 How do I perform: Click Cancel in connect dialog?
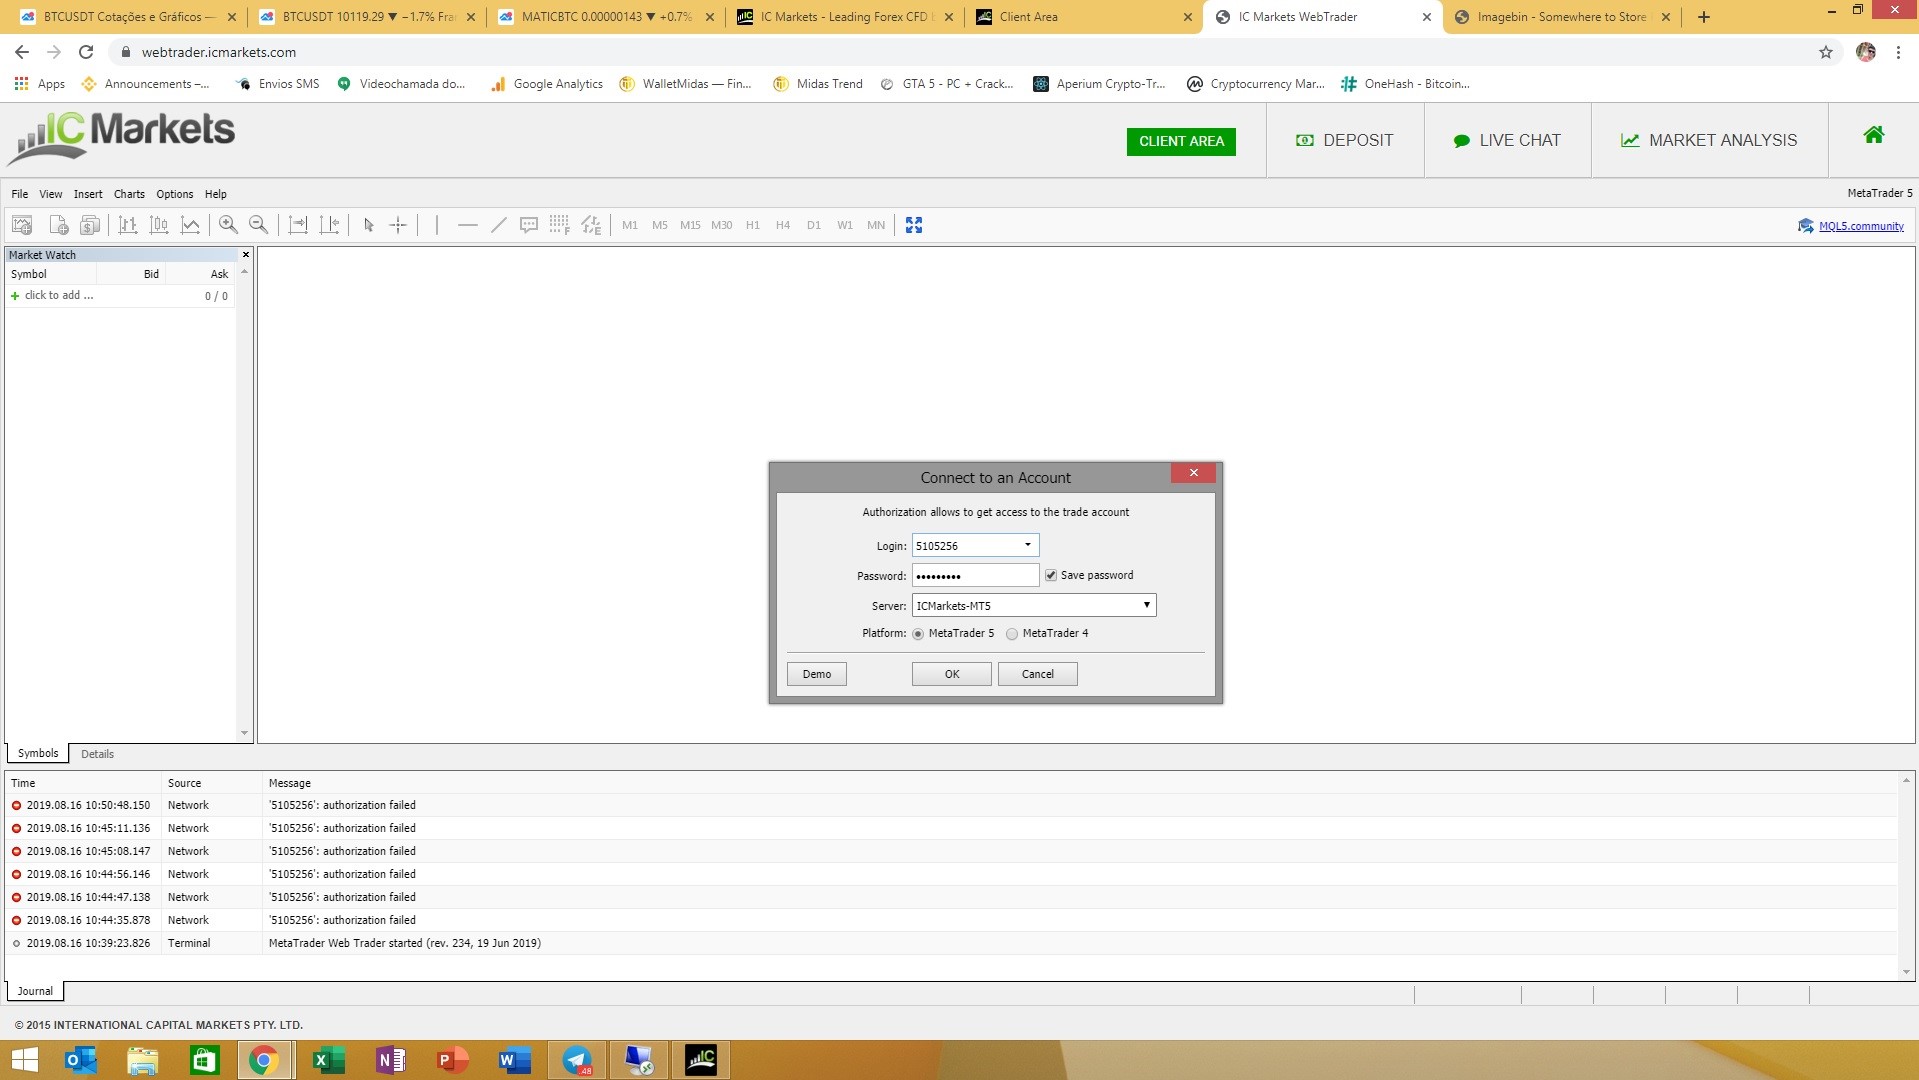pos(1038,674)
